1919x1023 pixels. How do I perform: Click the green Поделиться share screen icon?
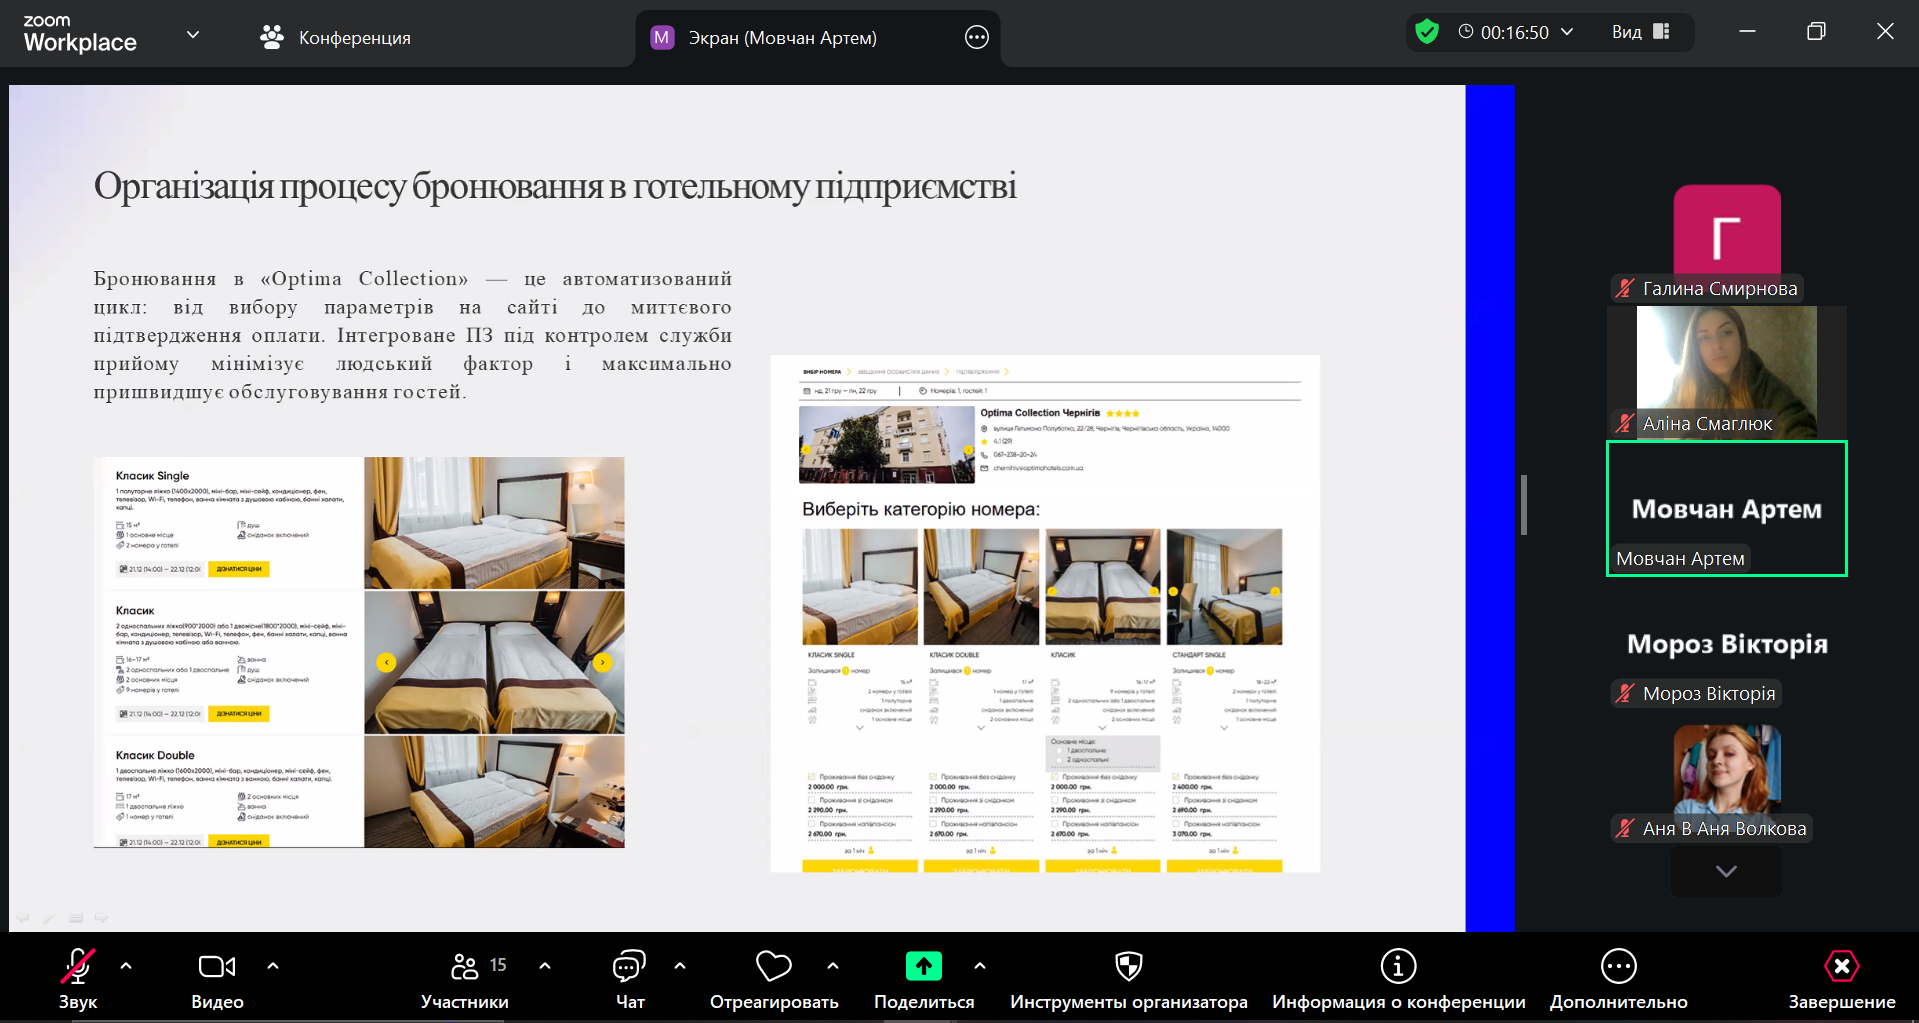923,967
